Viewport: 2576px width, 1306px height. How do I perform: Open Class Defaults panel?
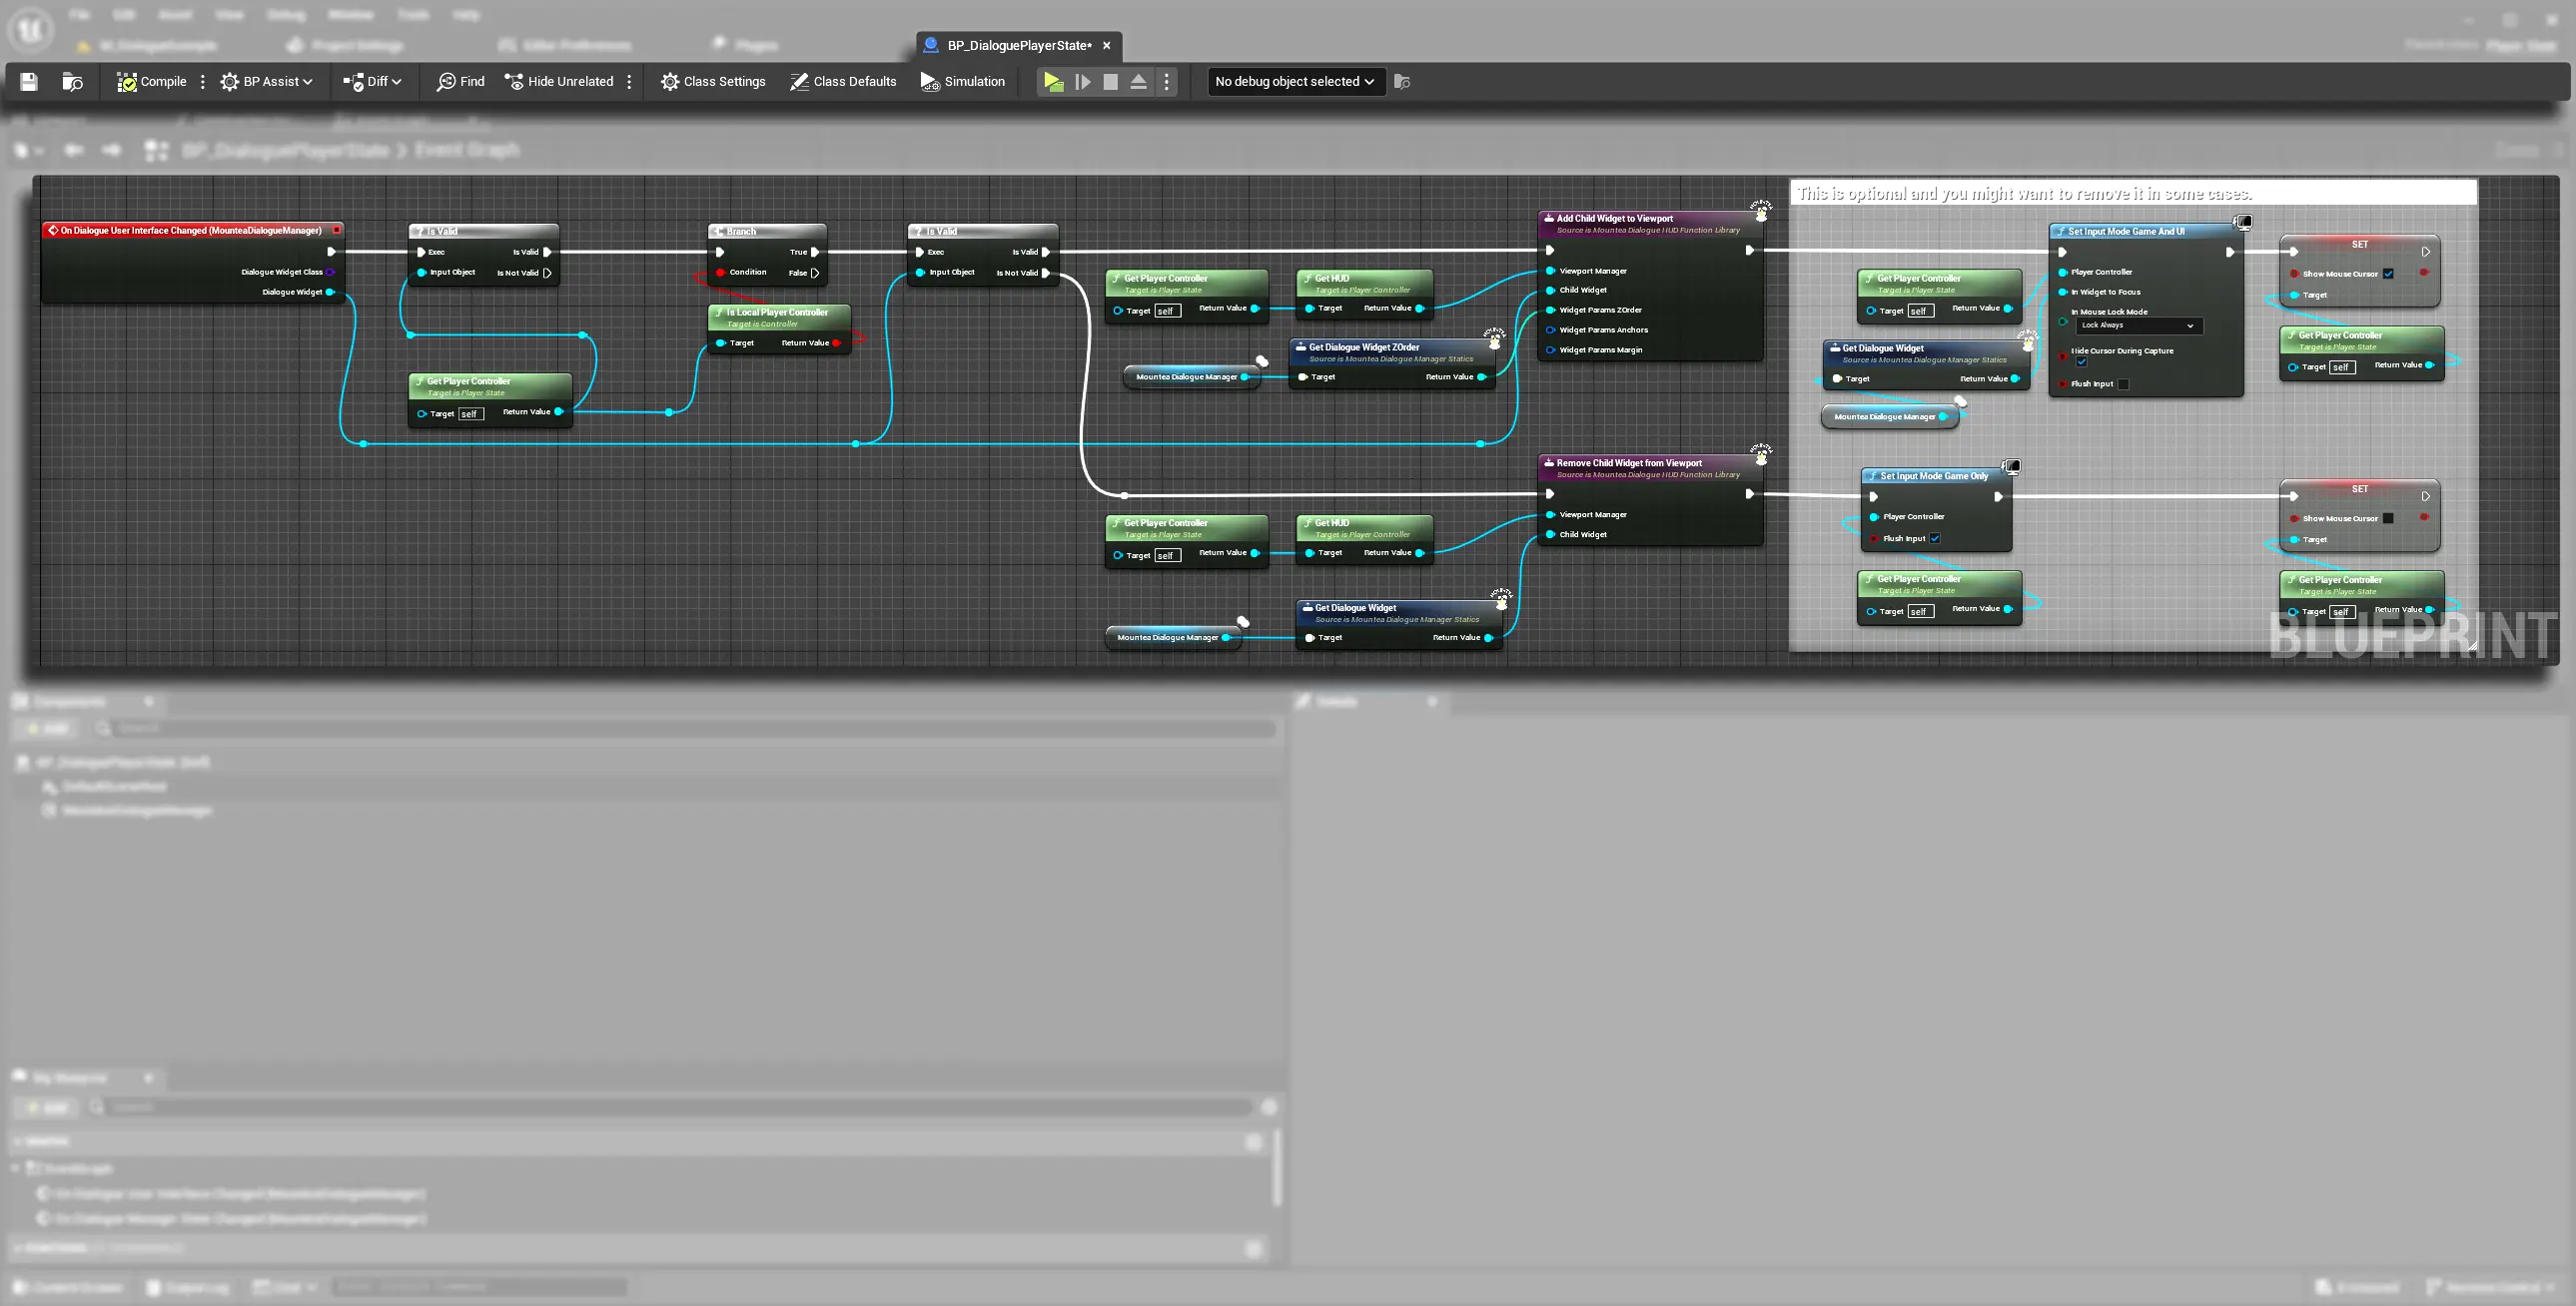click(843, 82)
